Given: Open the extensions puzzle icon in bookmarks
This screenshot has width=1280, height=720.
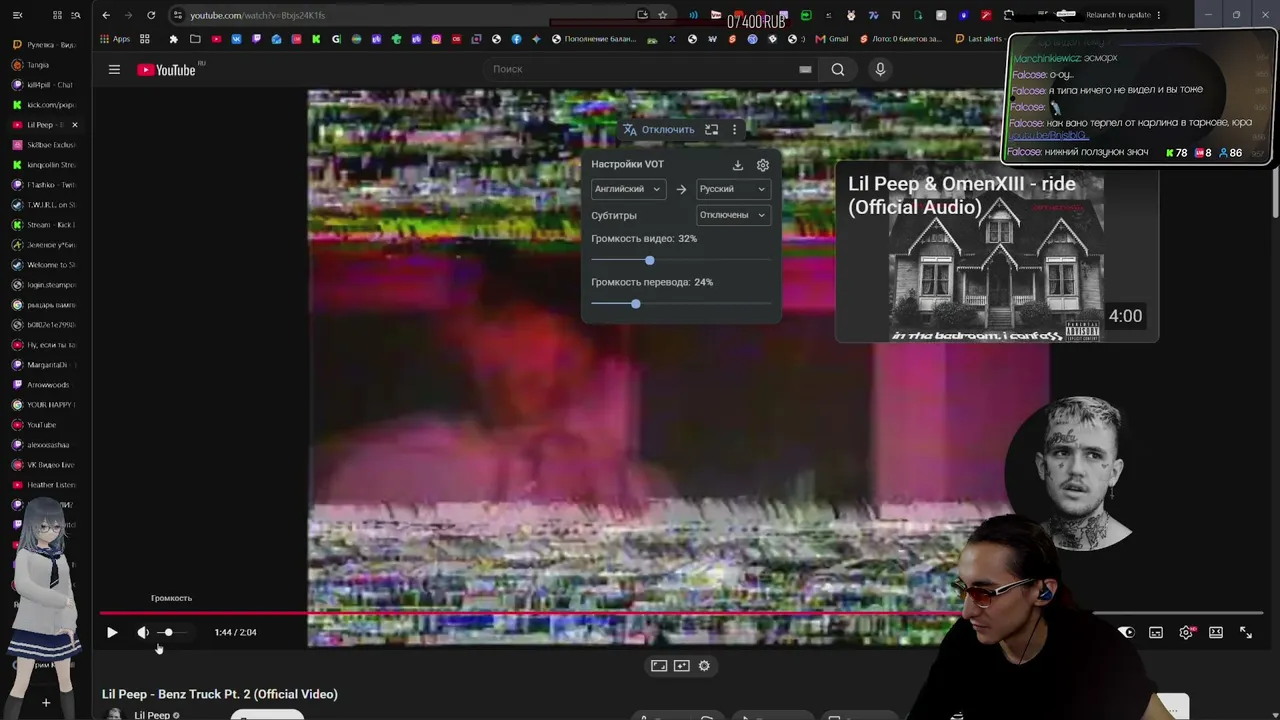Looking at the screenshot, I should (173, 39).
